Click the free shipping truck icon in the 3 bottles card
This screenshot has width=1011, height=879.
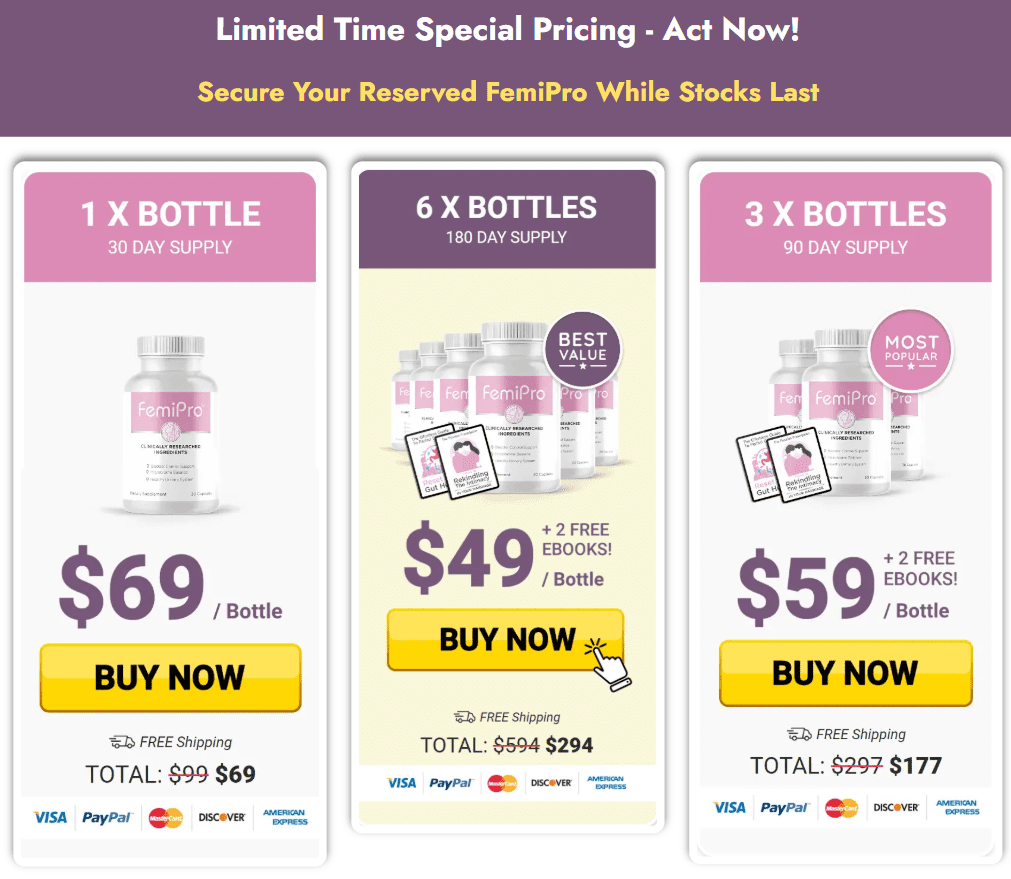(x=800, y=734)
